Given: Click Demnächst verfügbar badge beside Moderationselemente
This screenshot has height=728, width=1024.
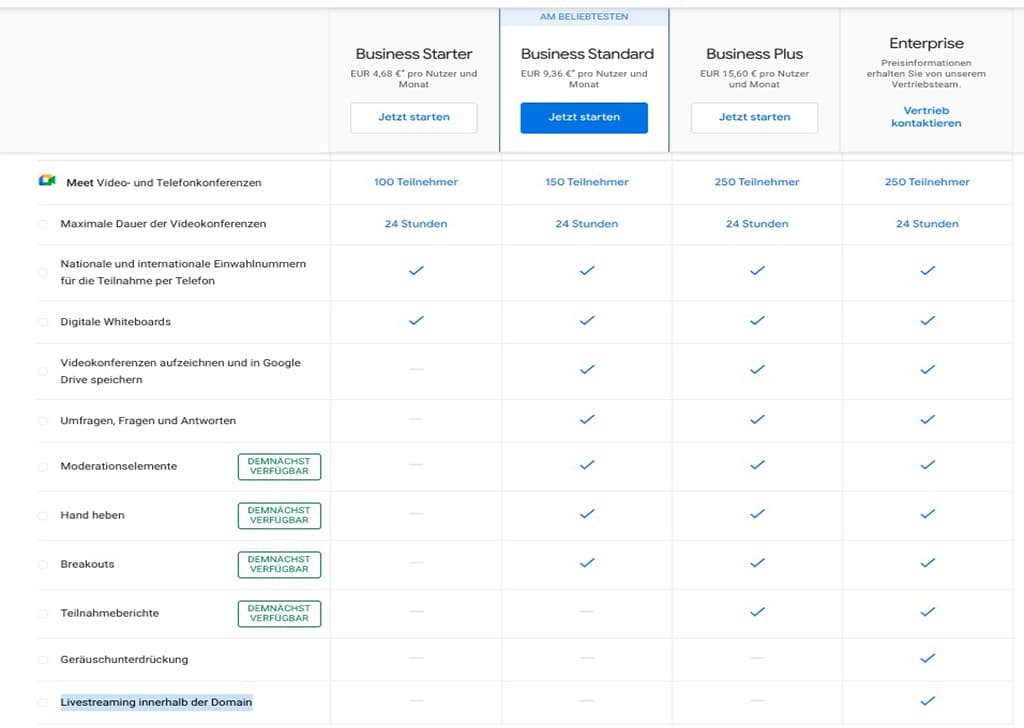Looking at the screenshot, I should pyautogui.click(x=279, y=466).
